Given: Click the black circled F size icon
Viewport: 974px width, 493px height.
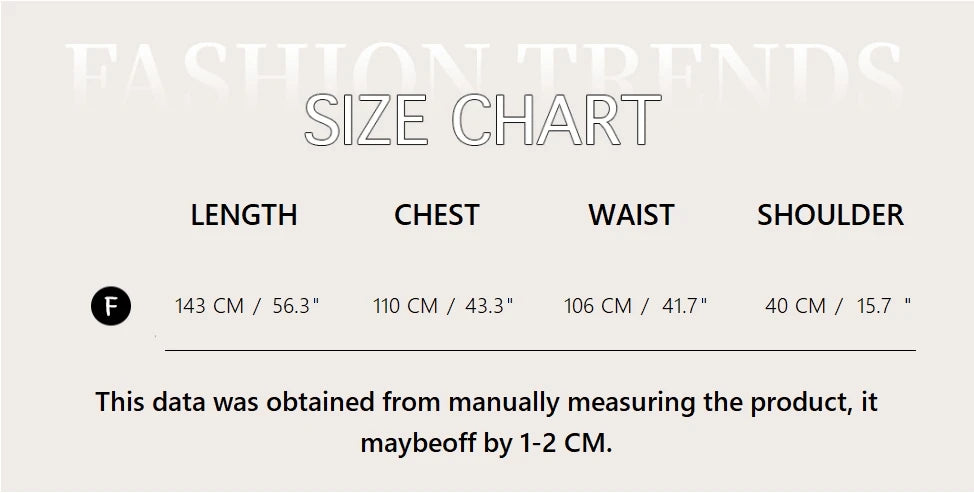Looking at the screenshot, I should click(x=111, y=307).
